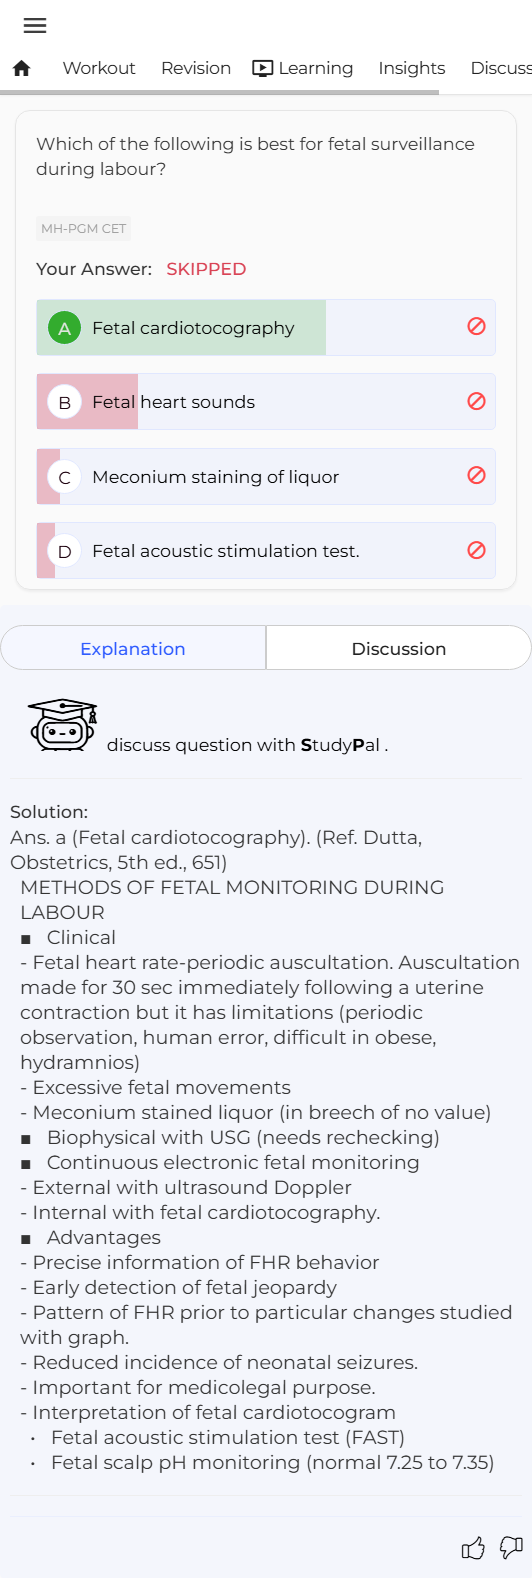
Task: Open the hamburger menu
Action: 34,26
